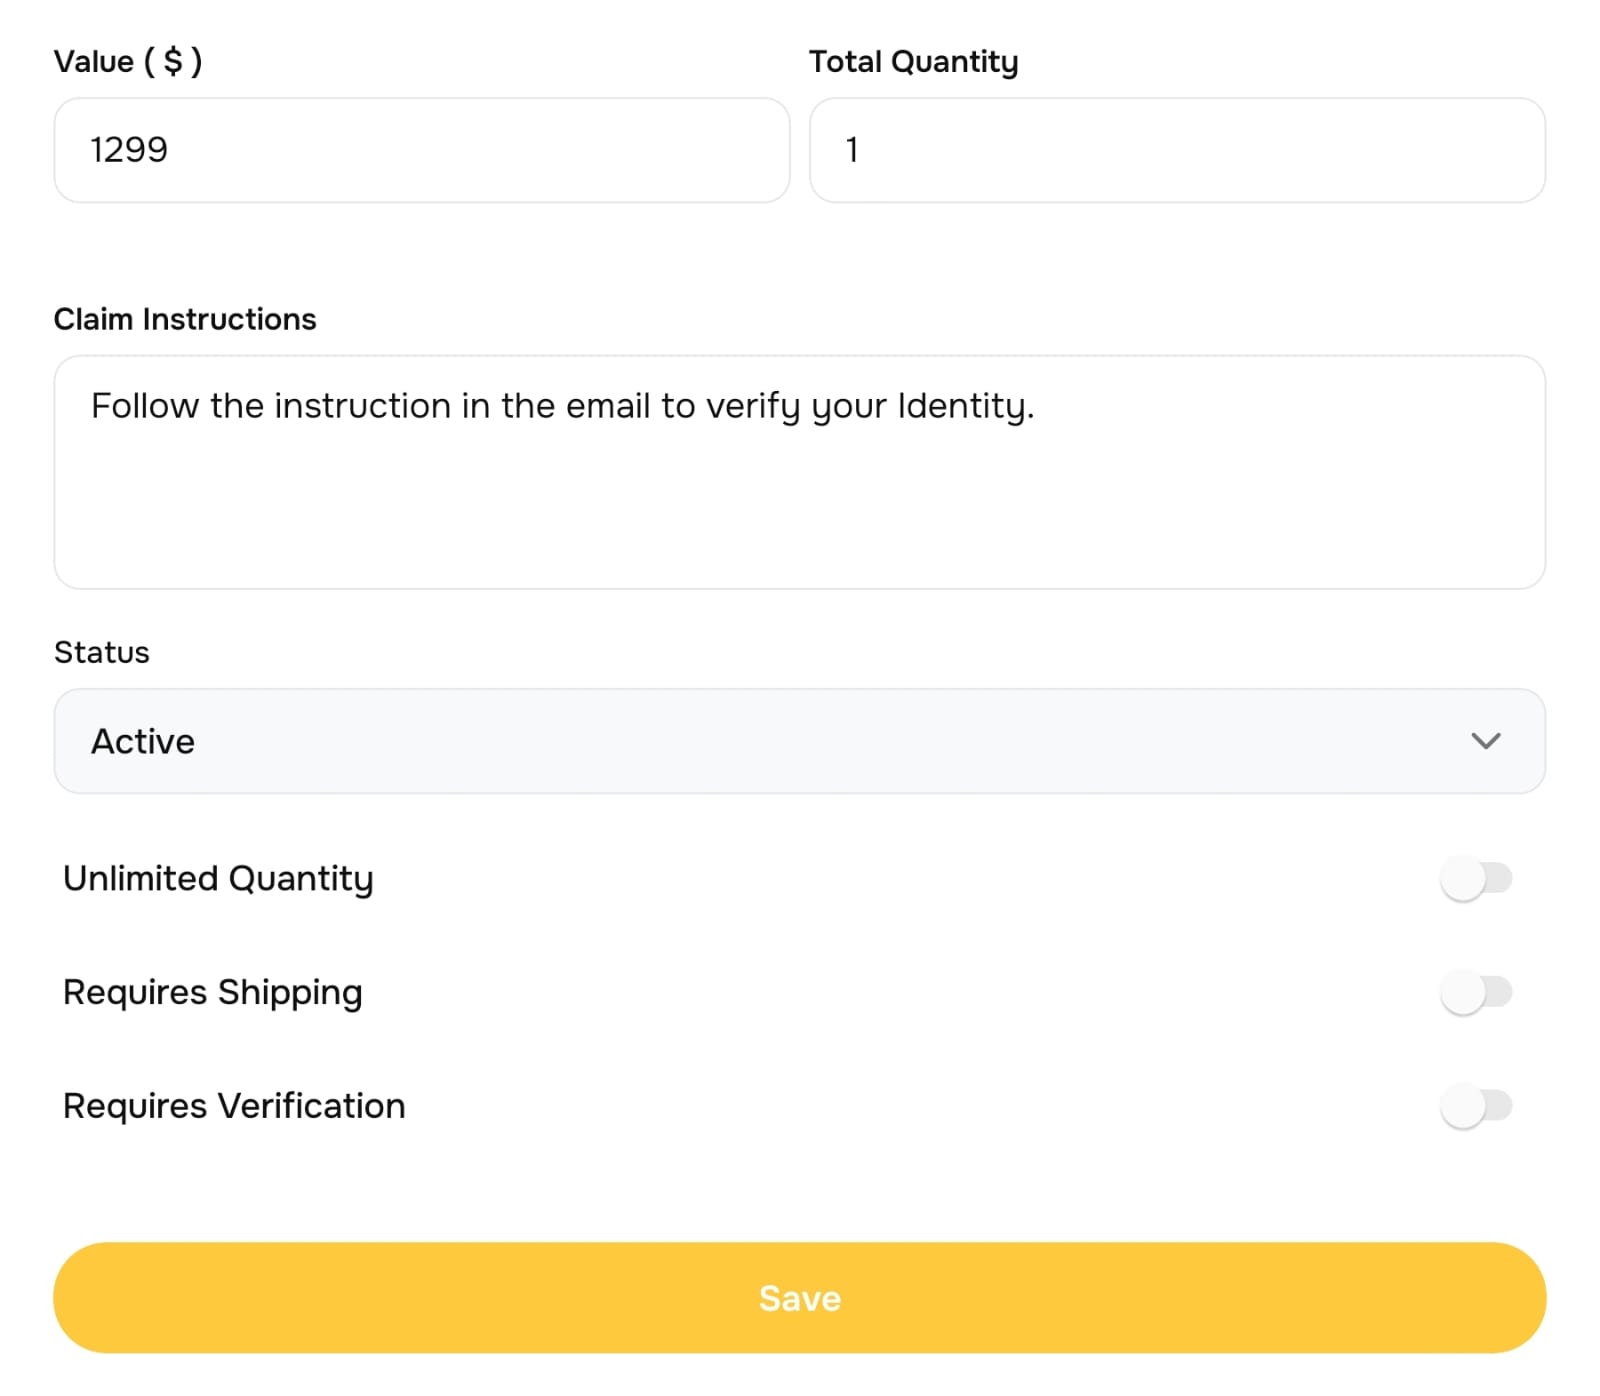Viewport: 1600px width, 1396px height.
Task: Click the 'Status' field label
Action: click(102, 652)
